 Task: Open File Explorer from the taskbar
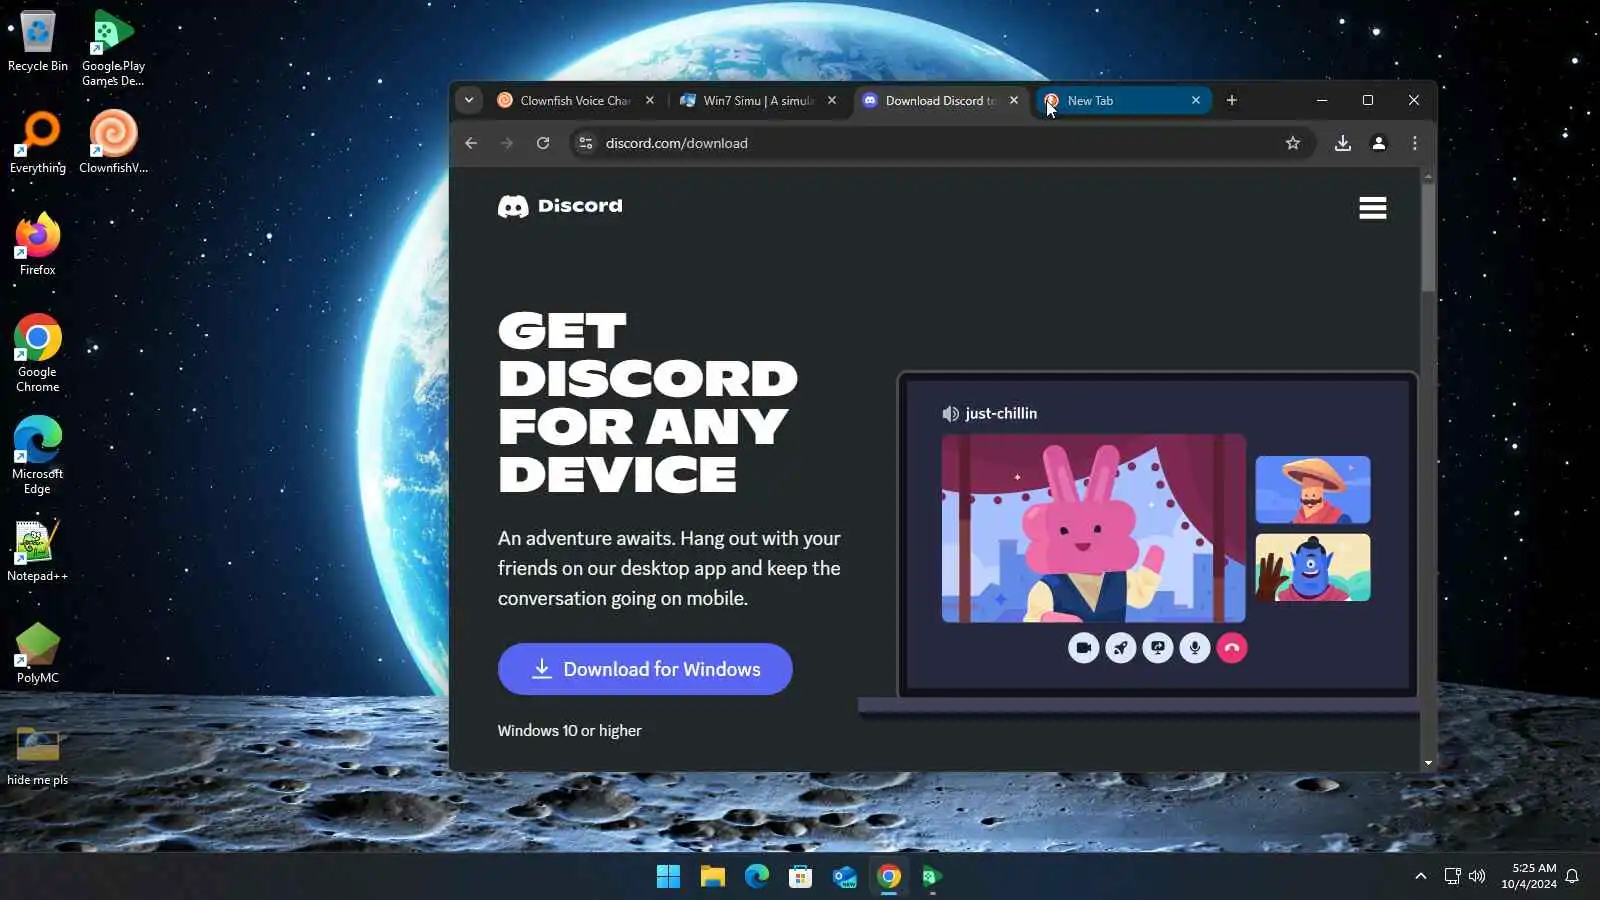[712, 877]
